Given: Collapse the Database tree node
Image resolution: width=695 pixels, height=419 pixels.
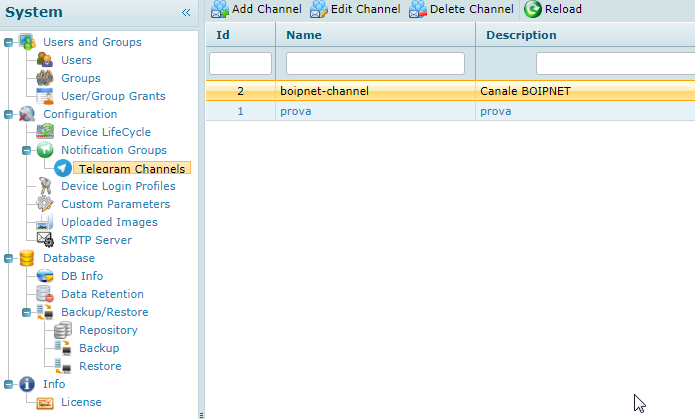Looking at the screenshot, I should [x=8, y=258].
